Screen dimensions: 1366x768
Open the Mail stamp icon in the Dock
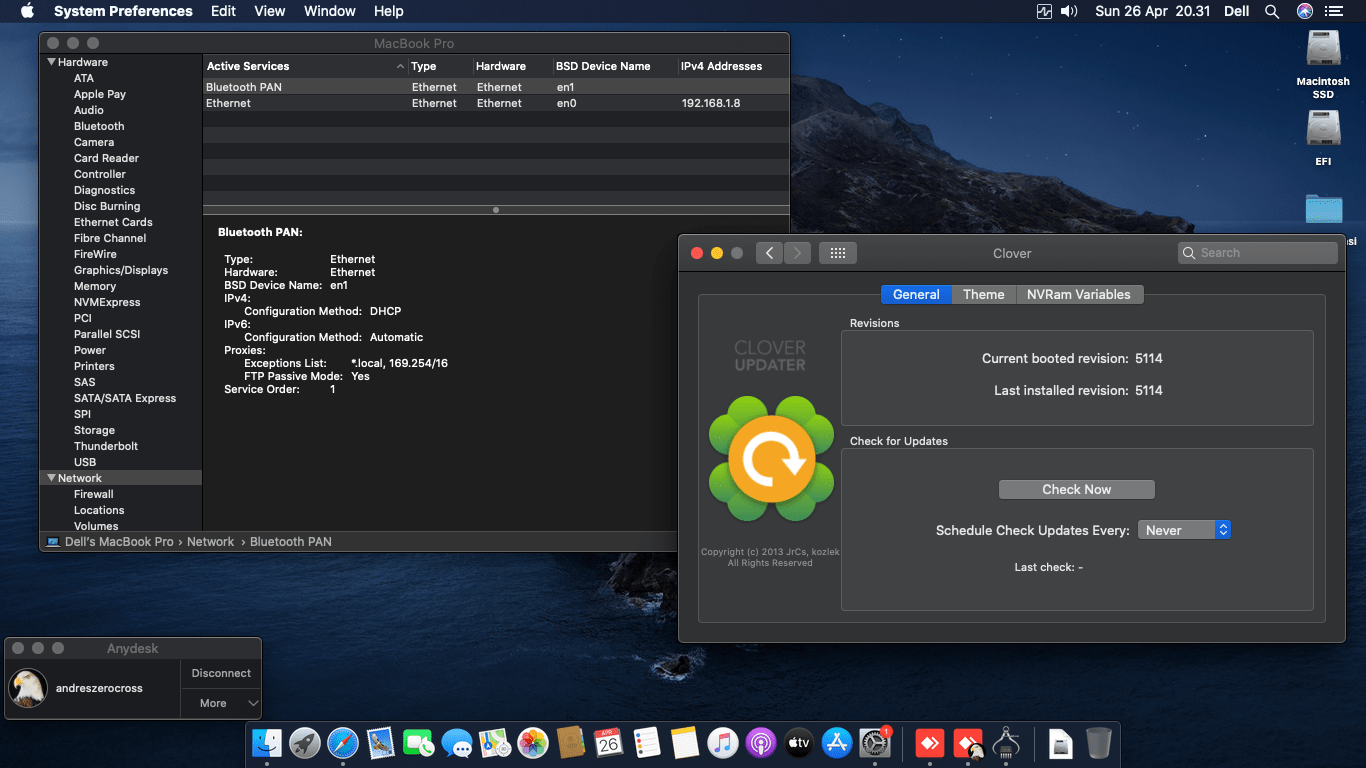[381, 743]
